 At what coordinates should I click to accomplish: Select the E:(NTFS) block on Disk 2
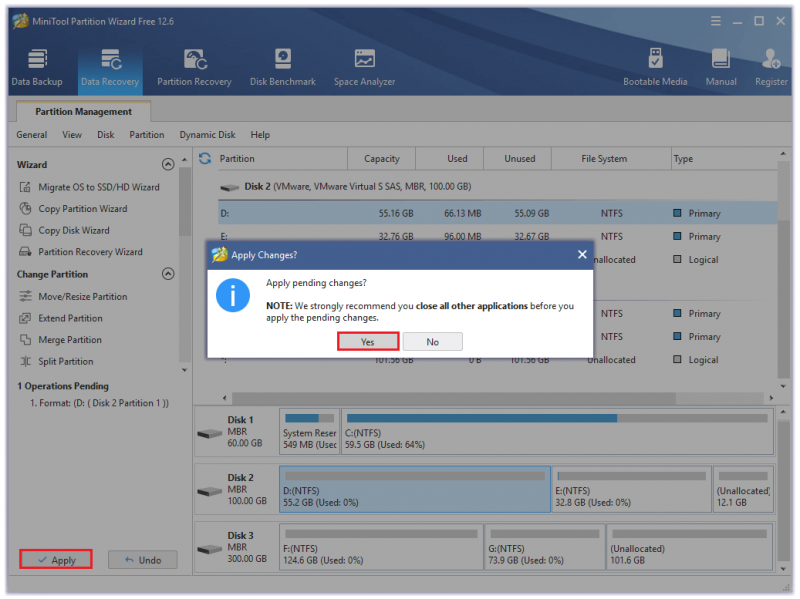tap(632, 489)
